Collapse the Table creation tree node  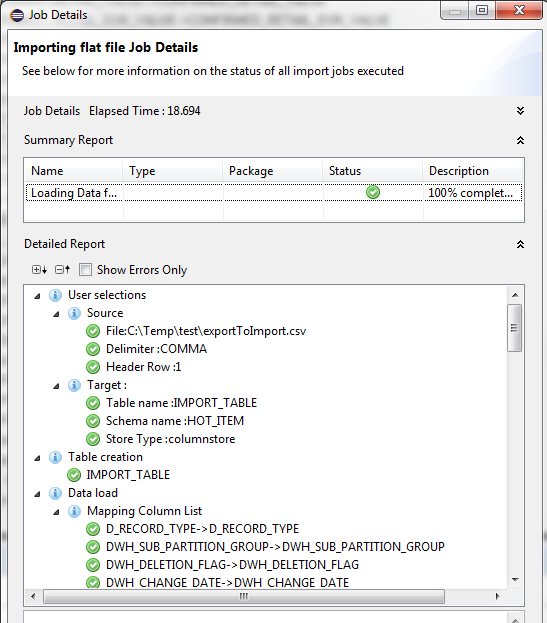coord(37,458)
